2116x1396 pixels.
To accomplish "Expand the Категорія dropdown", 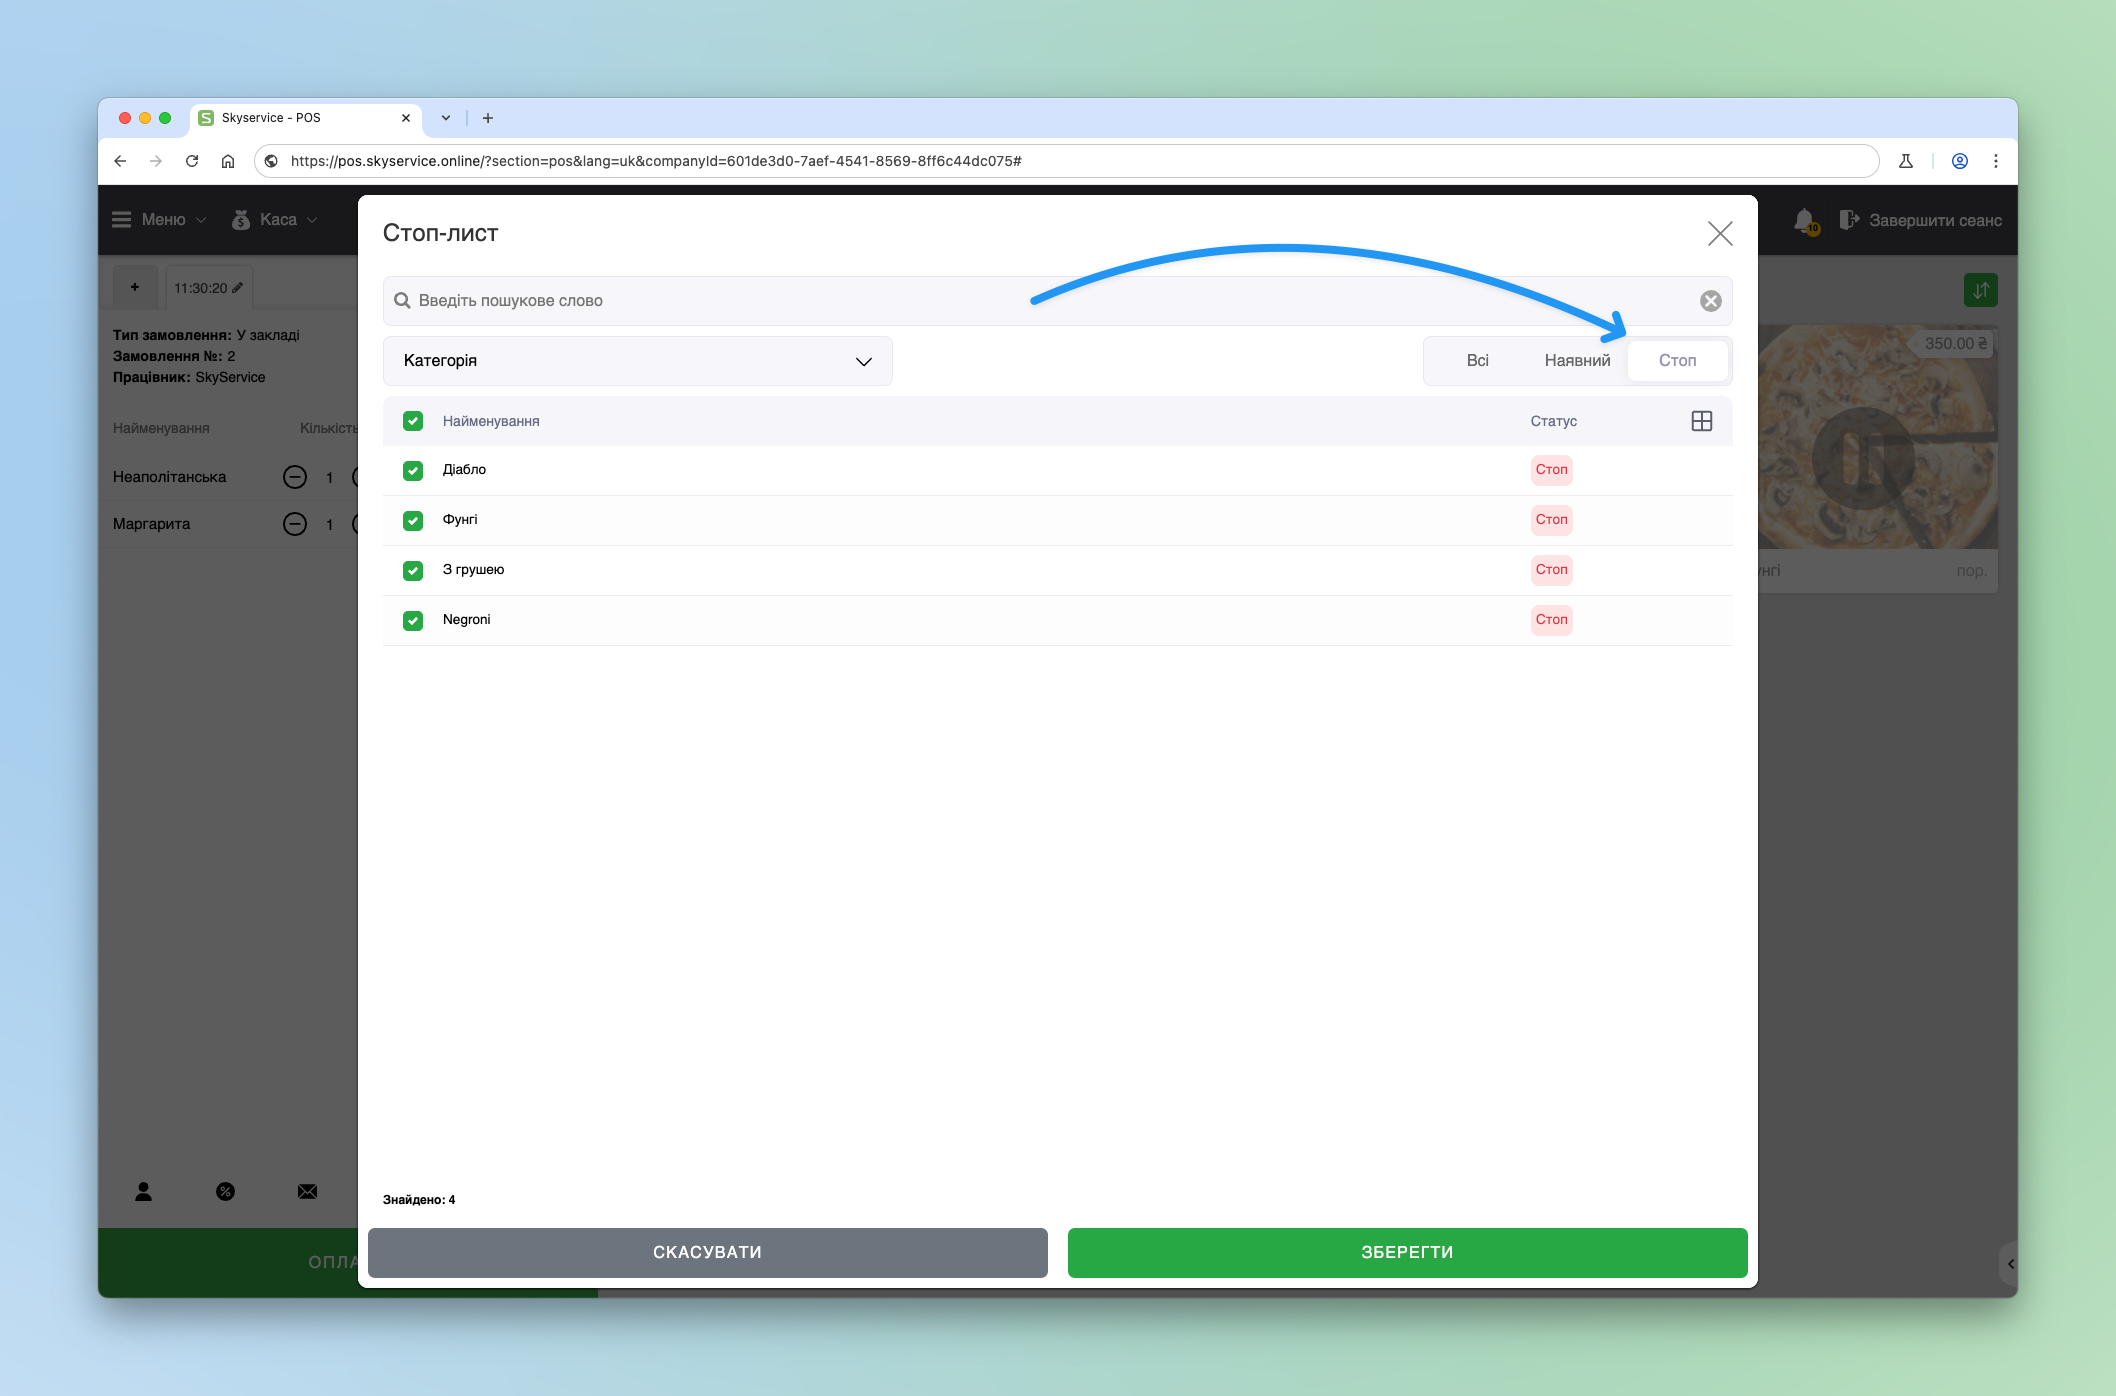I will (x=637, y=361).
